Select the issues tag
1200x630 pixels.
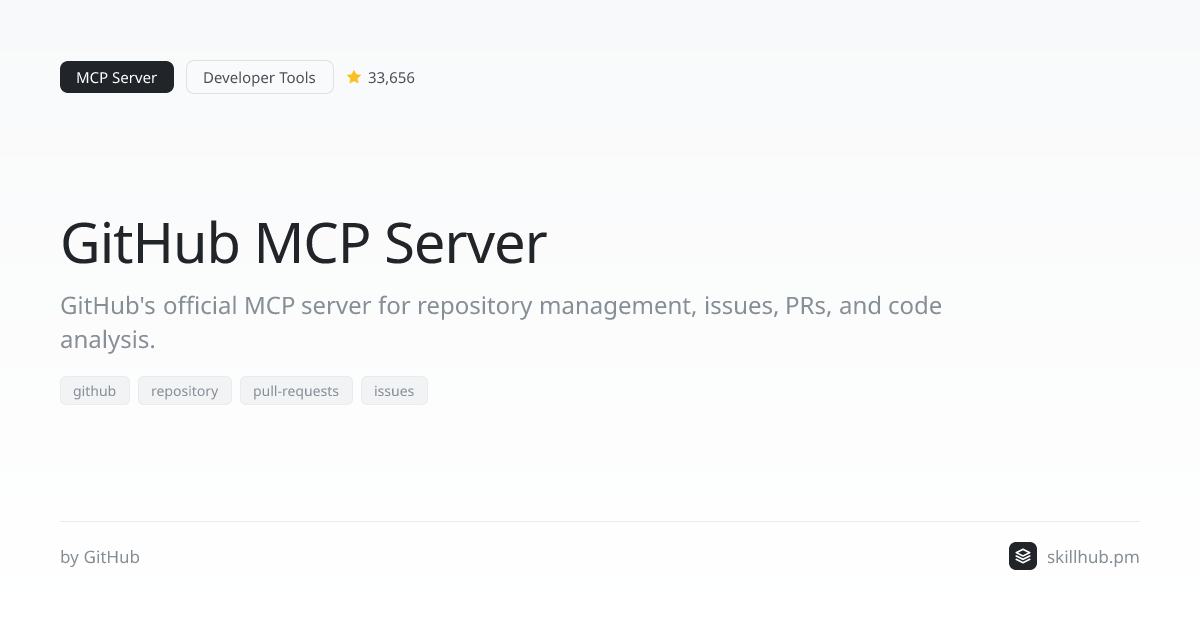394,391
